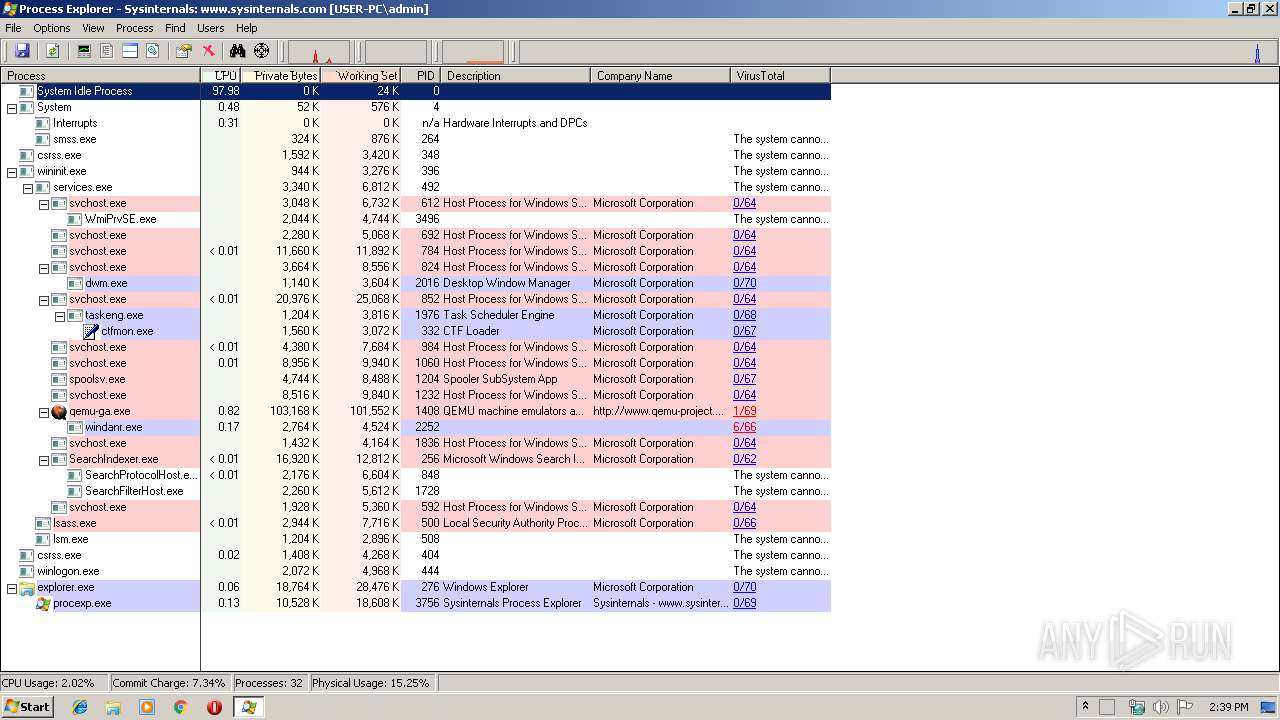Collapse the wininit.exe tree node

click(x=12, y=171)
